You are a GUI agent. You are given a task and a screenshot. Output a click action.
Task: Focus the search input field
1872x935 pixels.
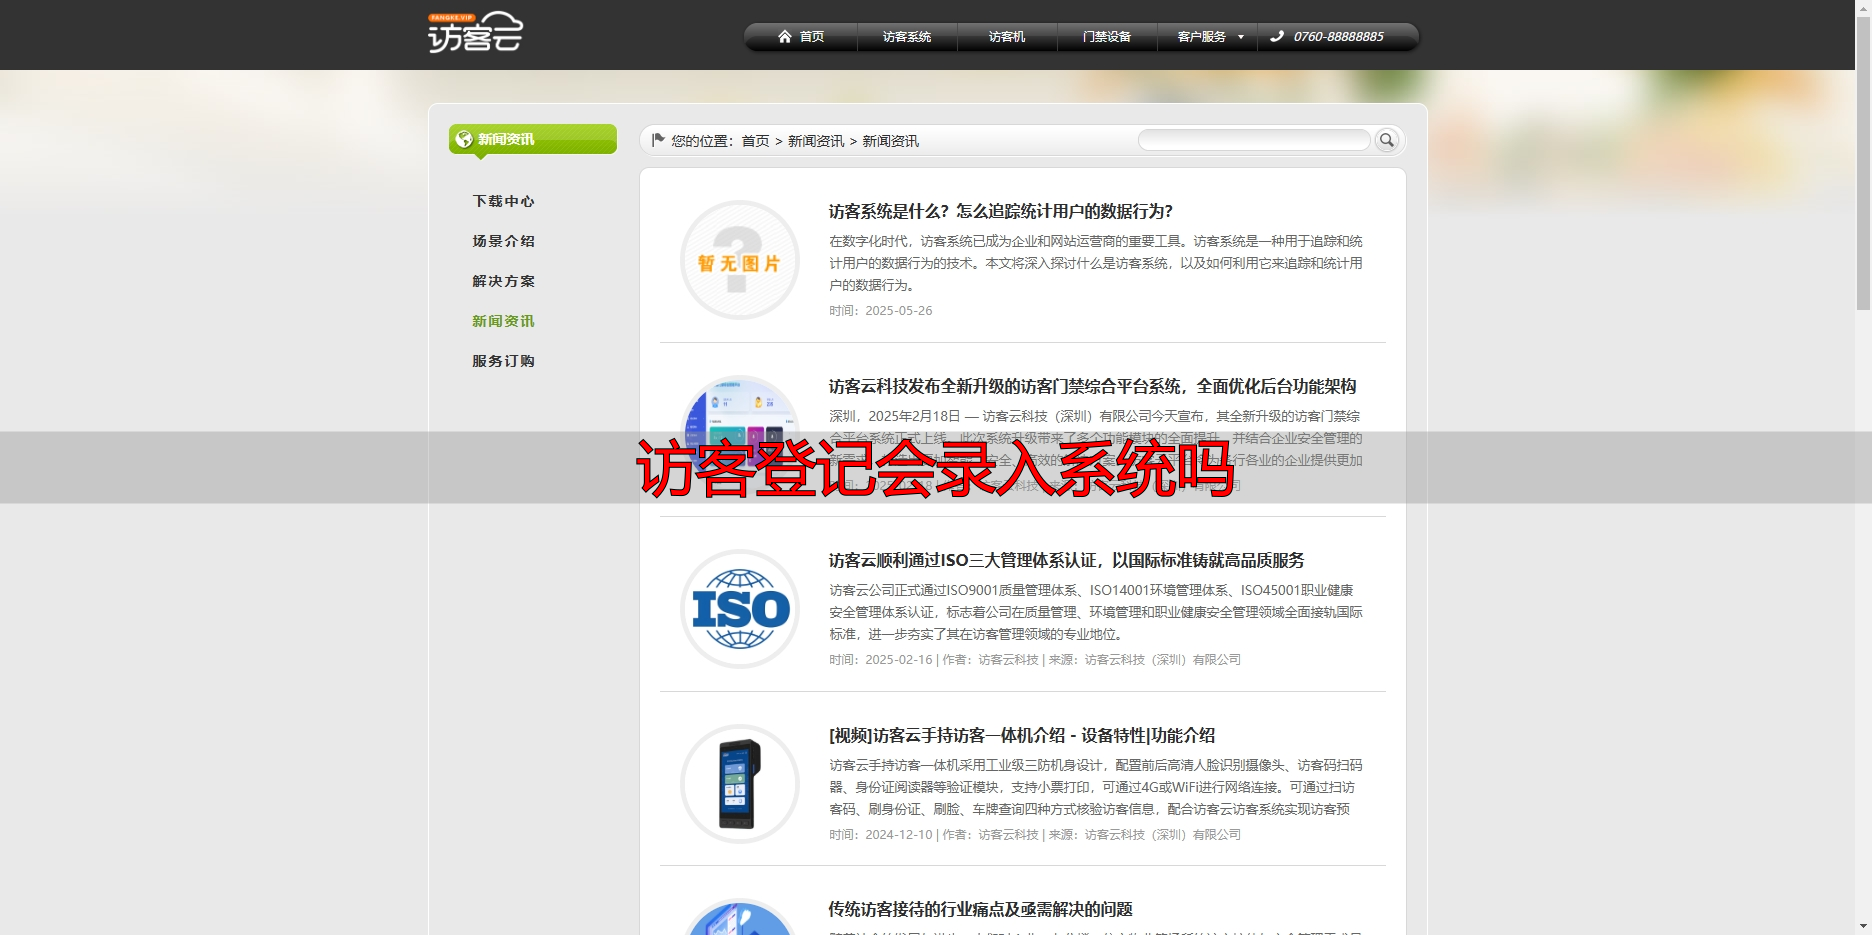tap(1254, 140)
